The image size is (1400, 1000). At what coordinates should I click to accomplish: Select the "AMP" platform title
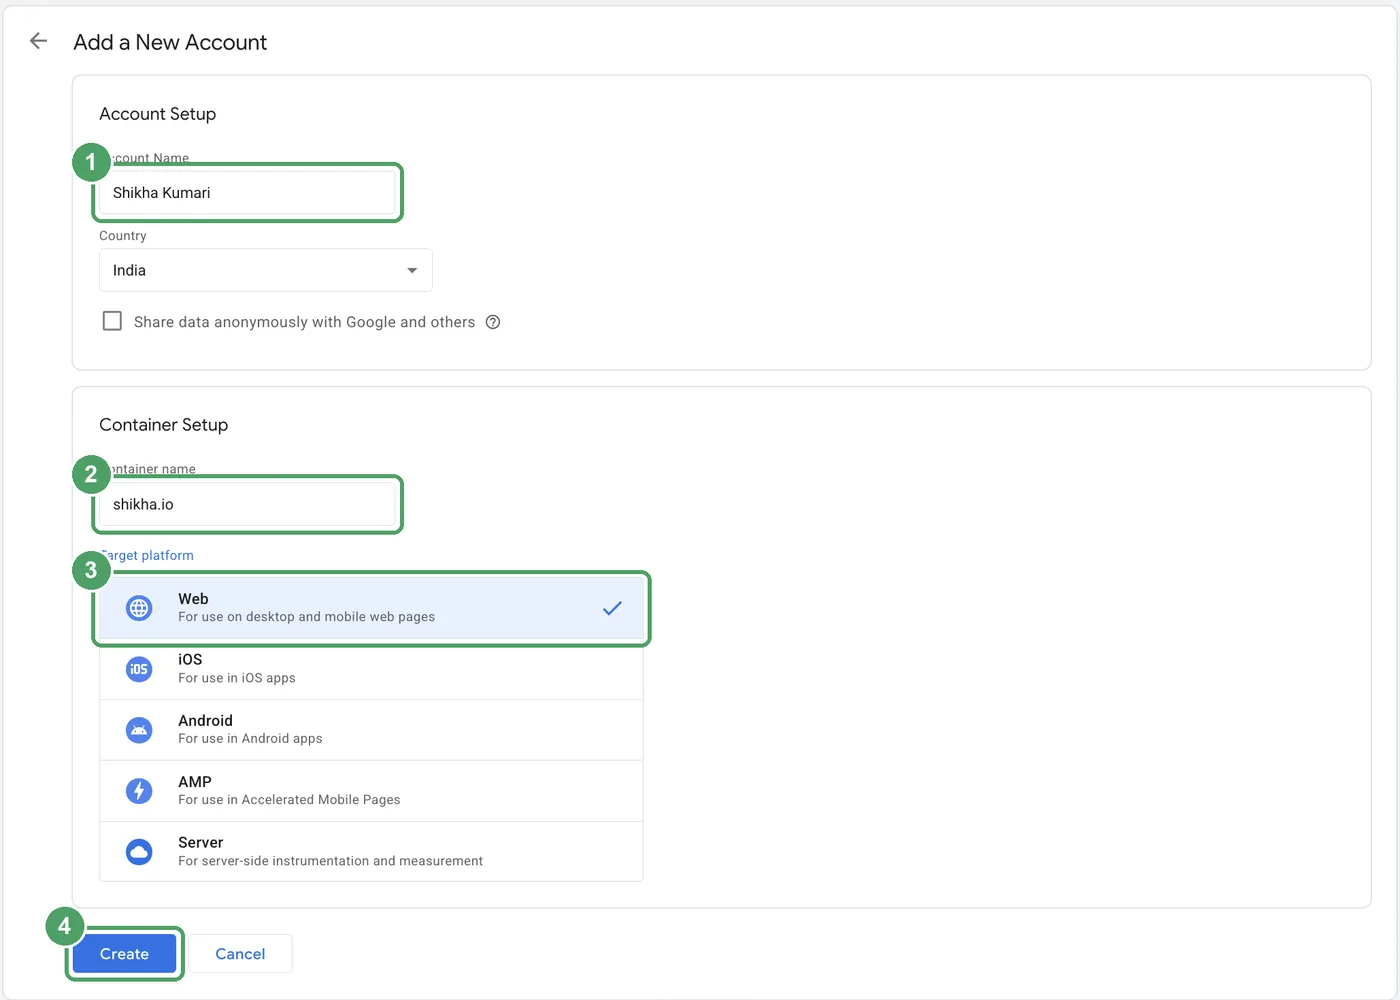point(195,782)
